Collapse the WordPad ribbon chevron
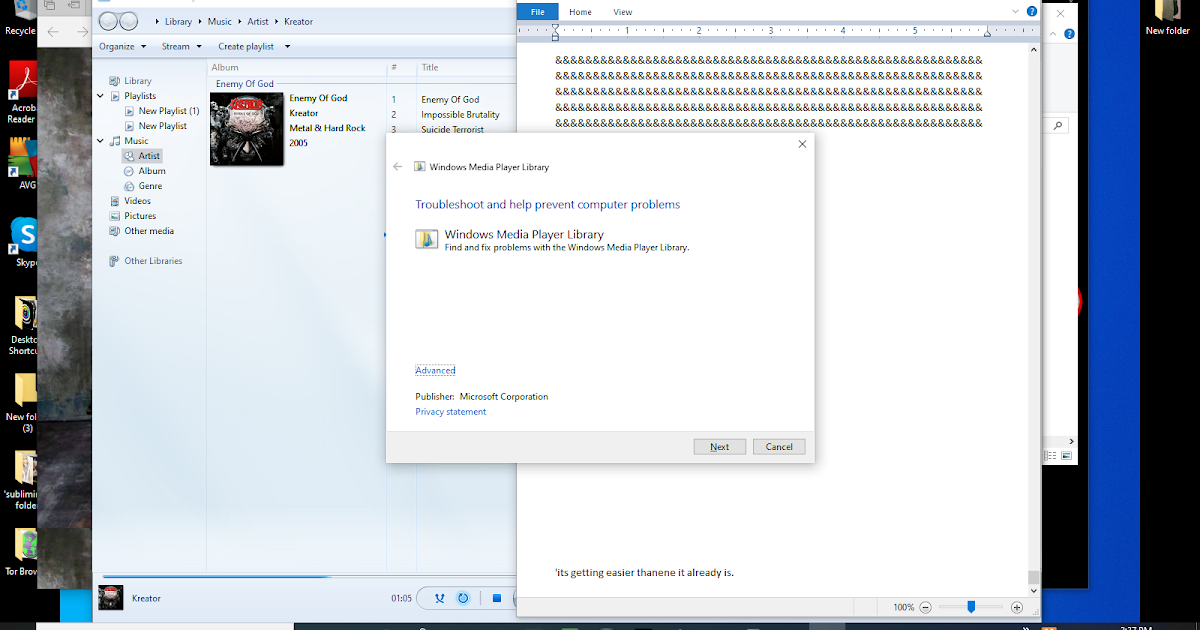The height and width of the screenshot is (630, 1200). [x=1015, y=12]
